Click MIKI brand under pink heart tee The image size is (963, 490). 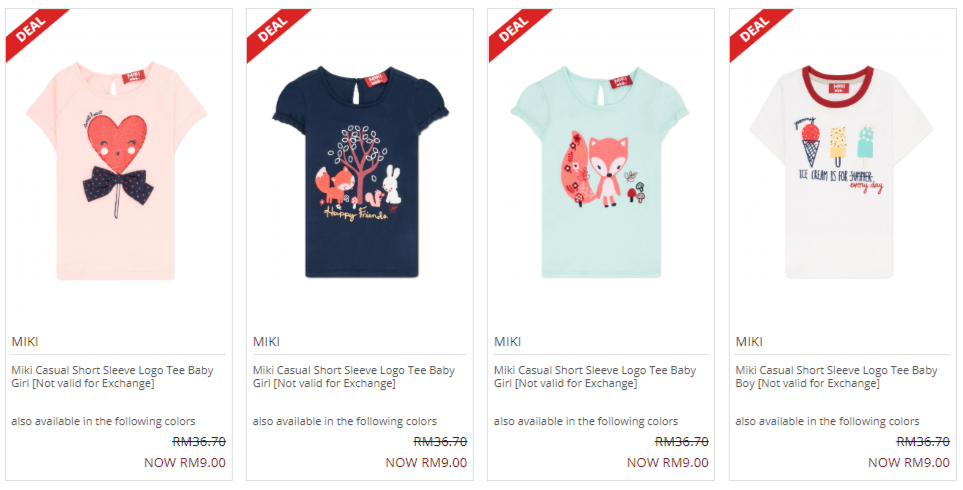(x=25, y=341)
